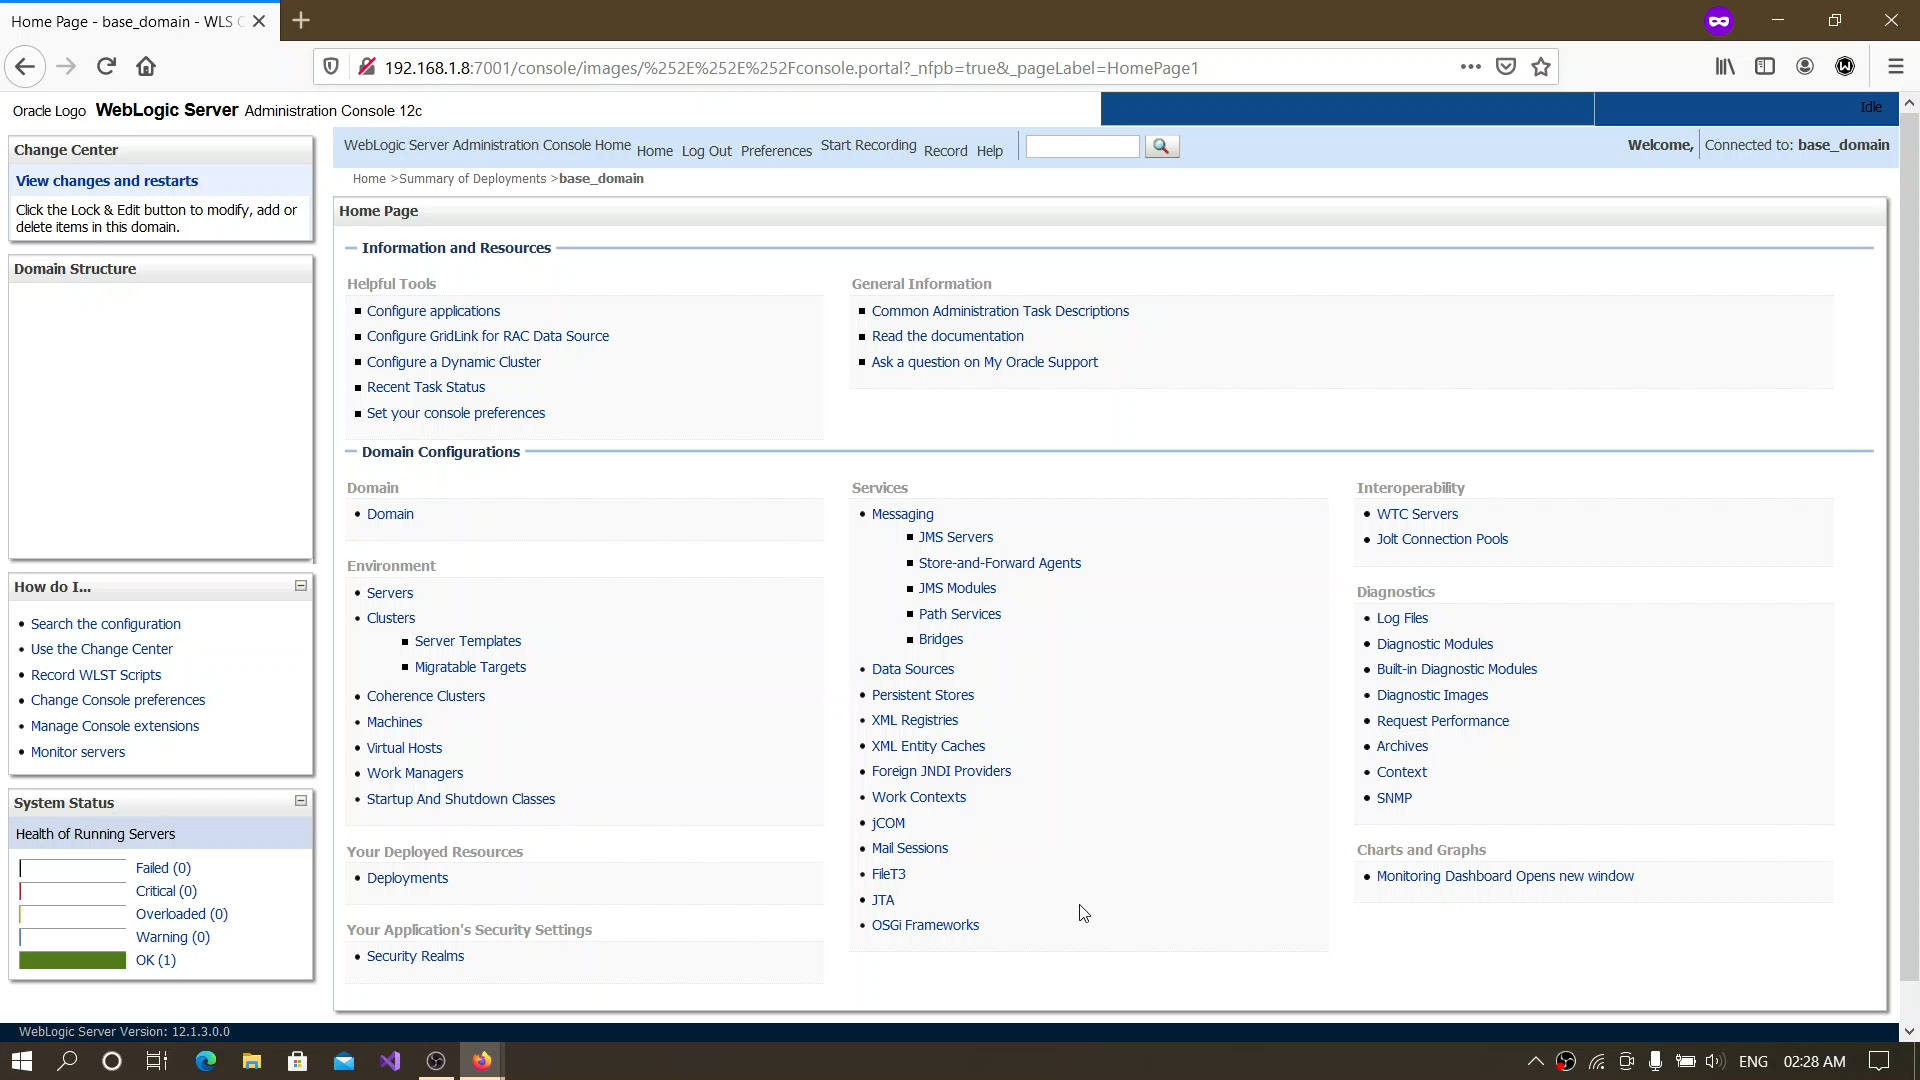
Task: Show hidden system tray icons
Action: click(x=1535, y=1061)
